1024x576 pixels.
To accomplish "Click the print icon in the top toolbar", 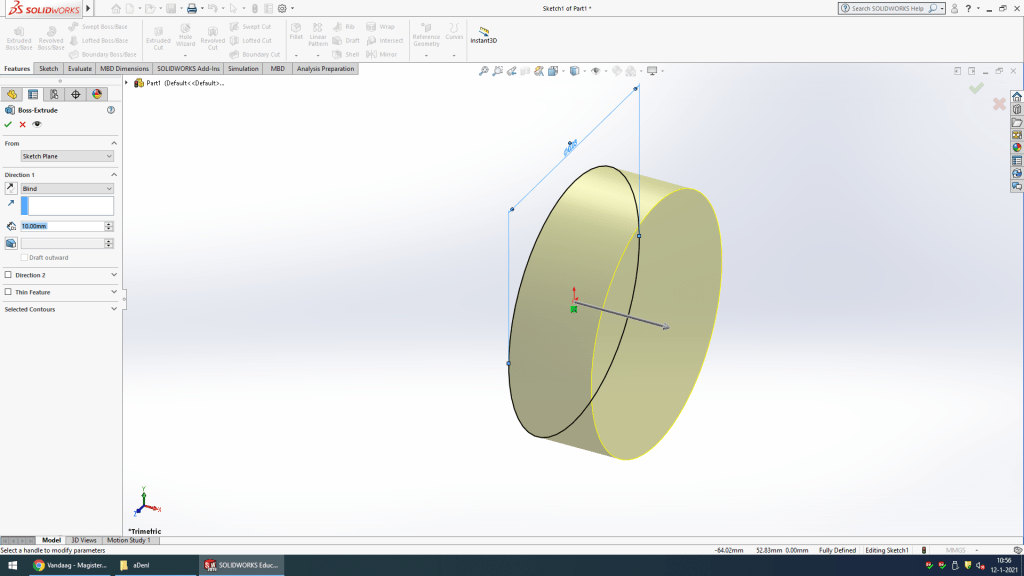I will (x=191, y=8).
